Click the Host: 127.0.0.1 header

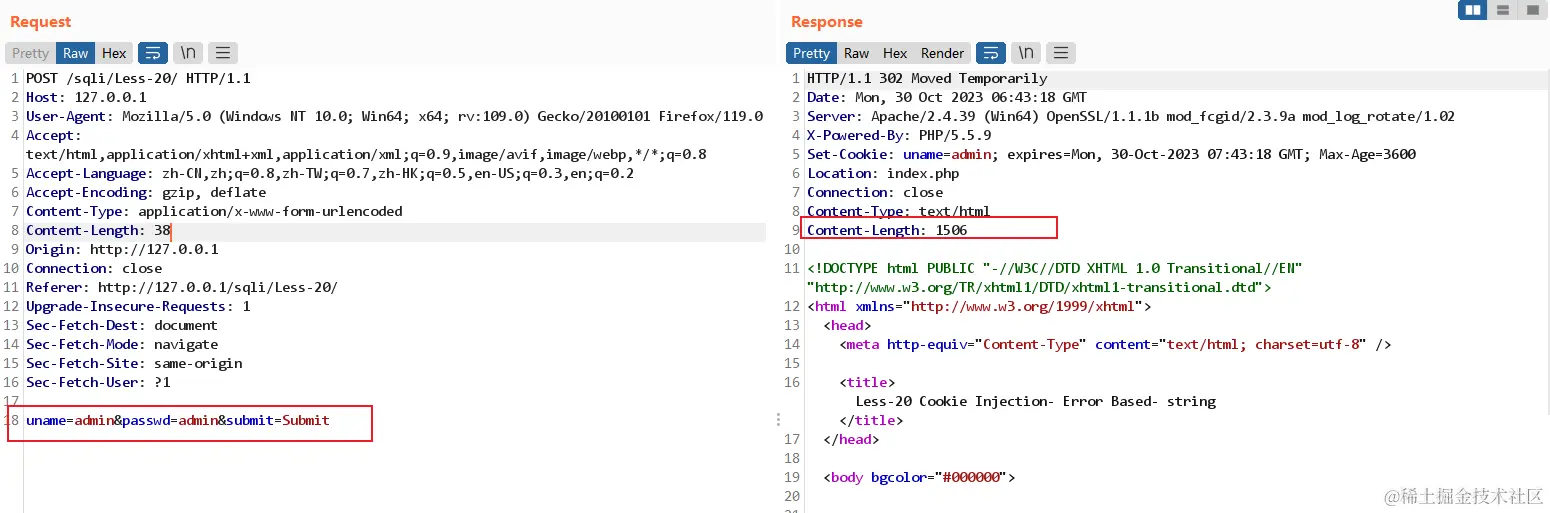click(x=86, y=97)
